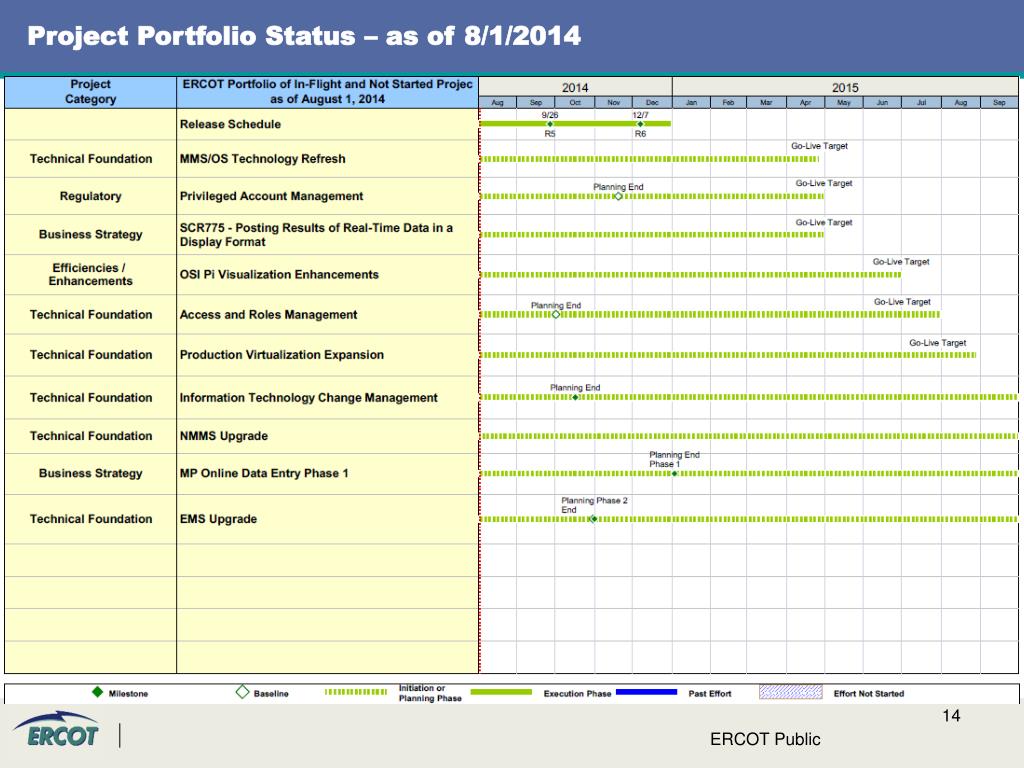Click the Efficiencies / Enhancements category cell

click(91, 274)
